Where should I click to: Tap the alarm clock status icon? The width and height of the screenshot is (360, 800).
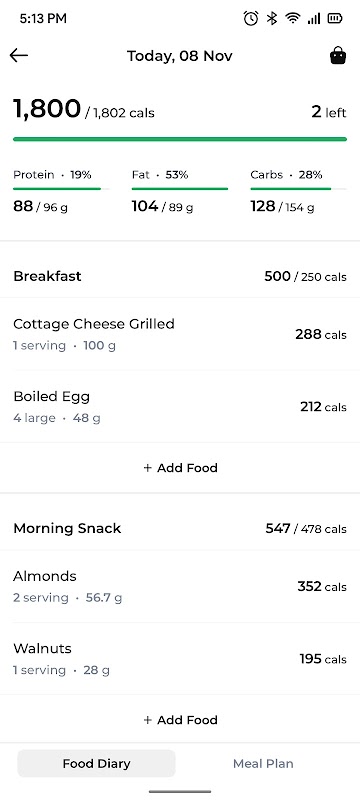250,19
